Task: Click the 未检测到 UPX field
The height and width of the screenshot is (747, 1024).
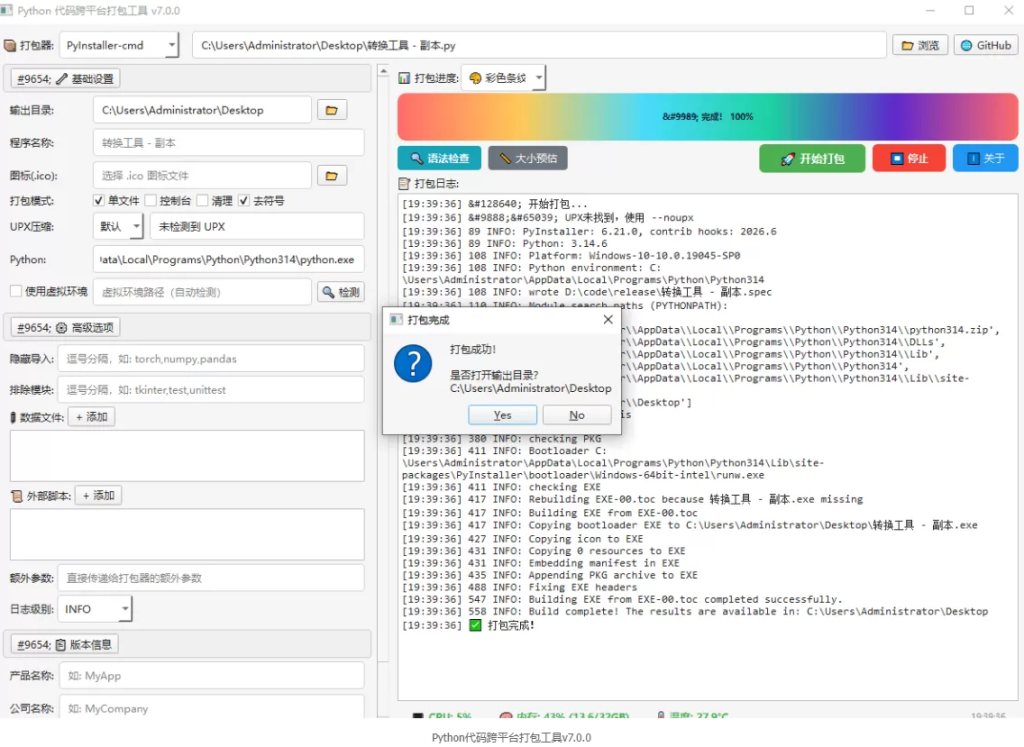Action: 257,227
